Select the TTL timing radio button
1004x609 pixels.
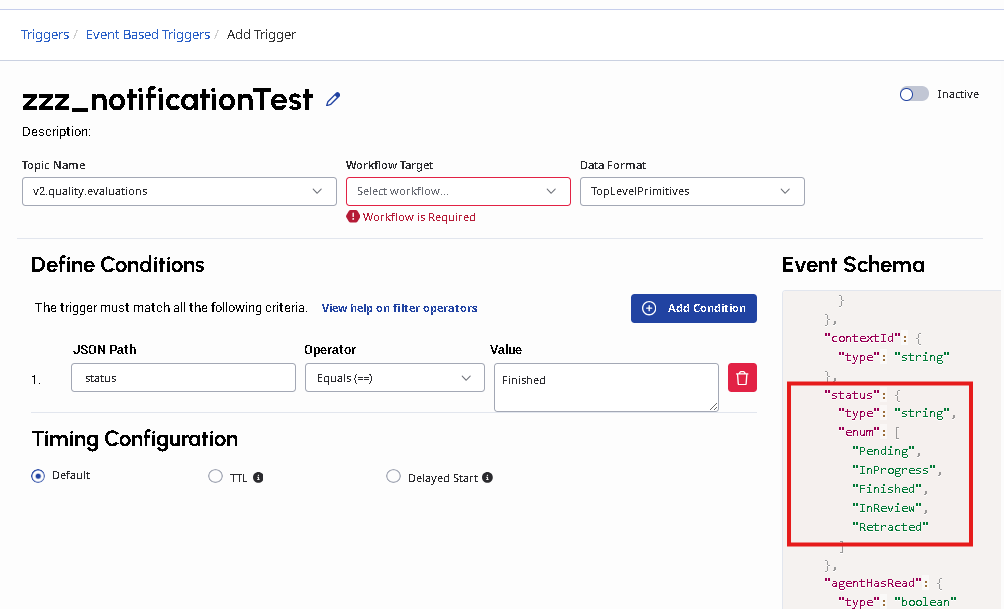(215, 477)
